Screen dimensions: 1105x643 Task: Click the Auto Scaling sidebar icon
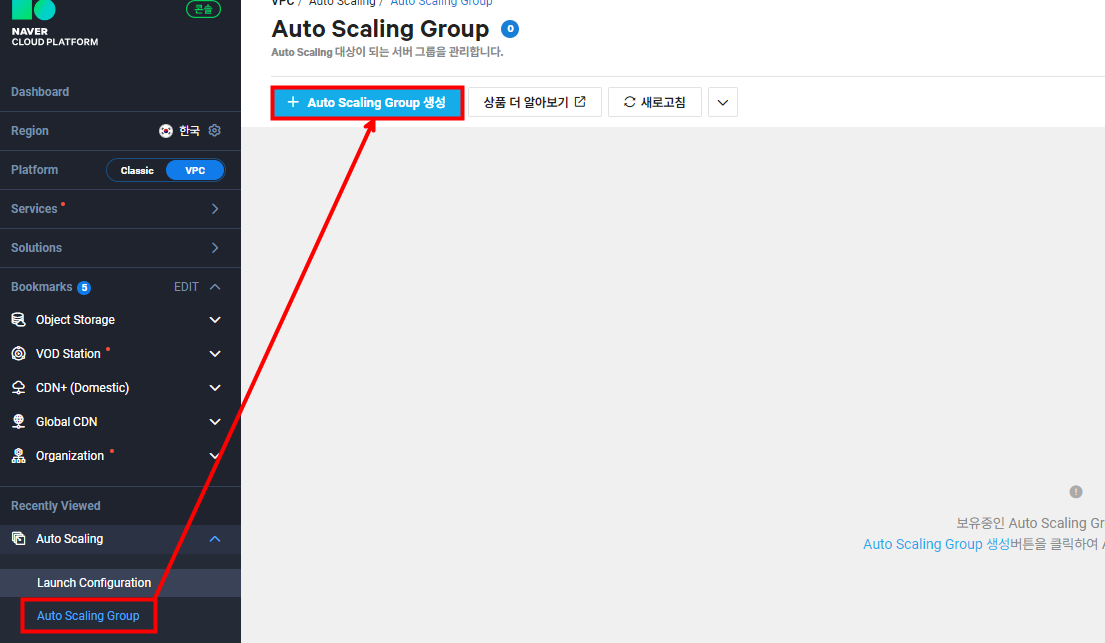point(19,539)
